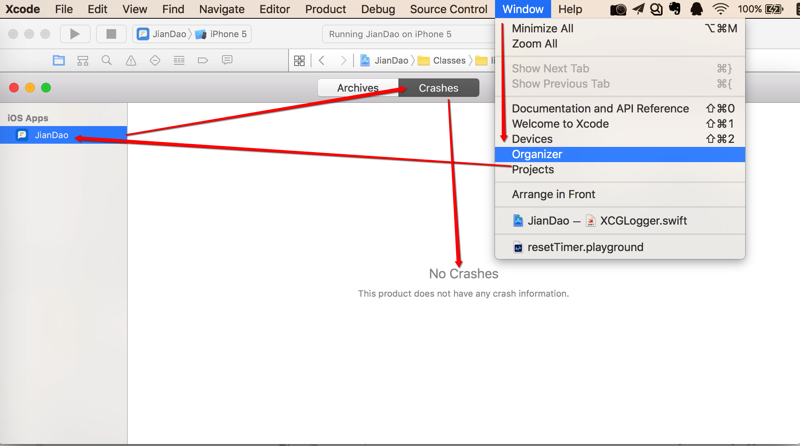Open the Wi-Fi status menu
This screenshot has width=800, height=446.
720,9
